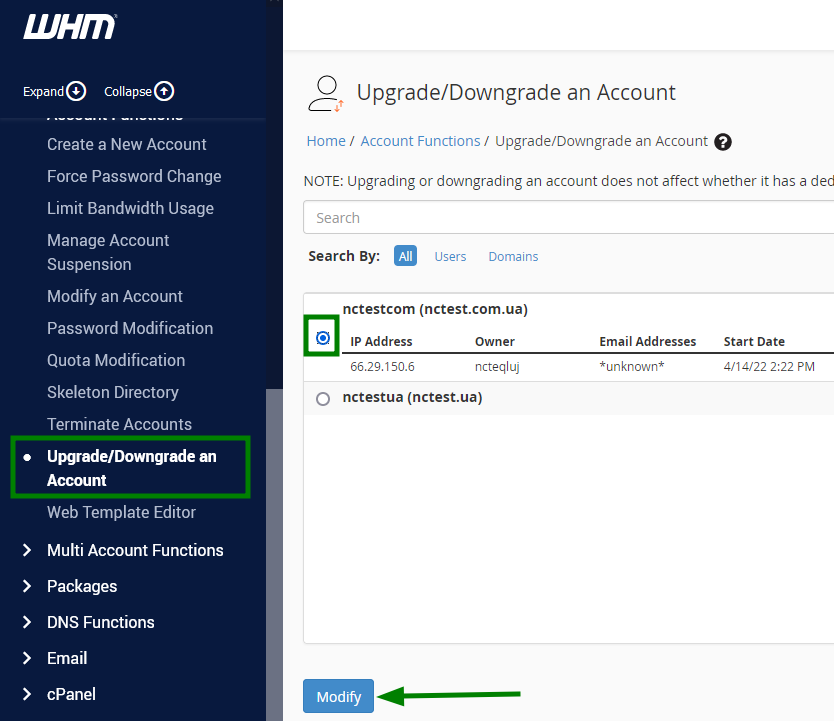Open Upgrade/Downgrade an Account menu item
The height and width of the screenshot is (721, 834).
(131, 468)
